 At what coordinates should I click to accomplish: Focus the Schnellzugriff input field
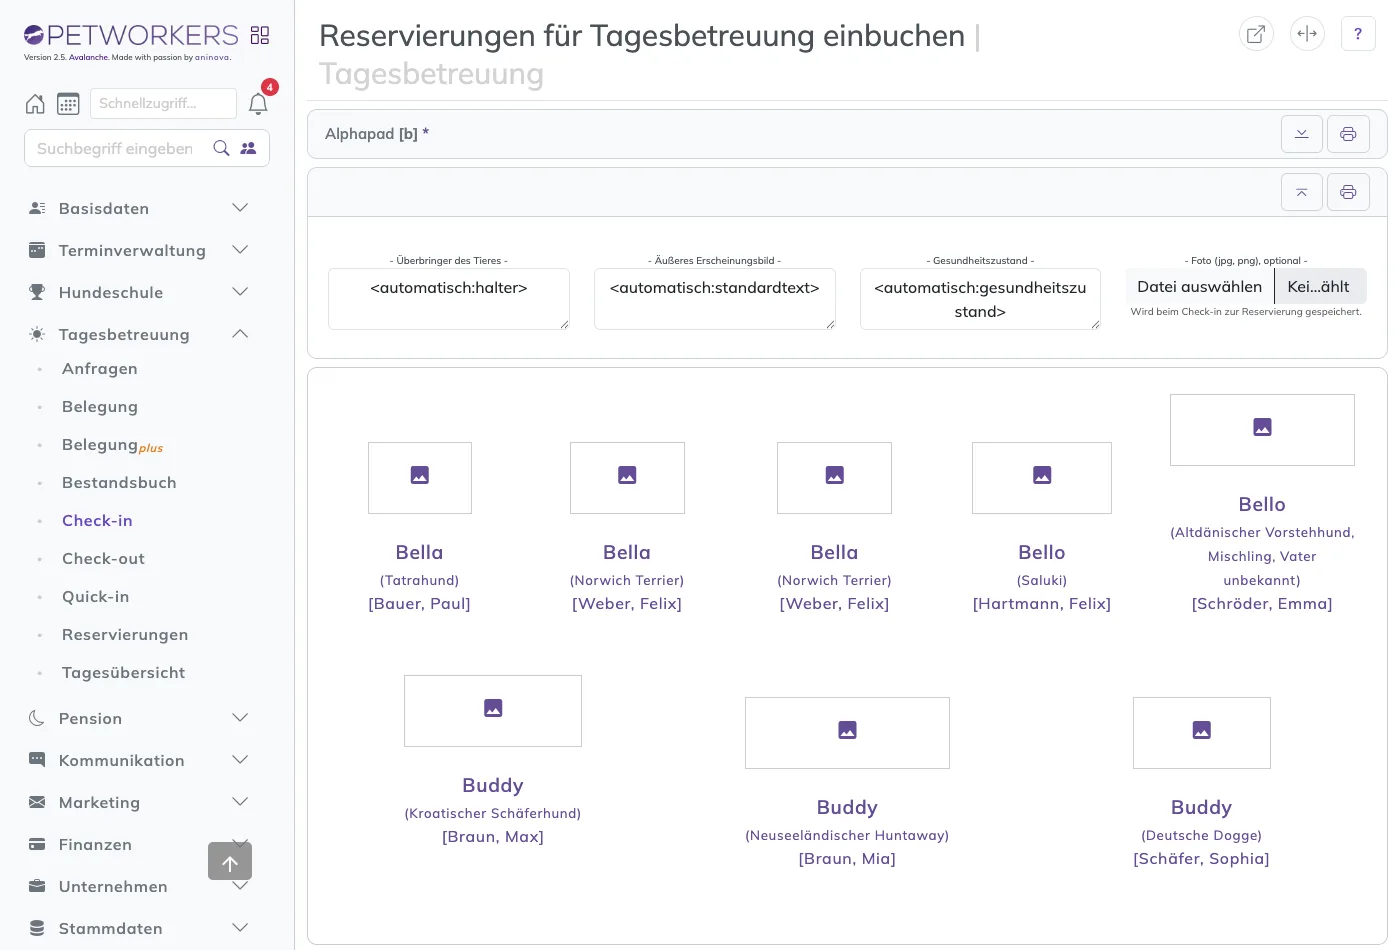[163, 103]
